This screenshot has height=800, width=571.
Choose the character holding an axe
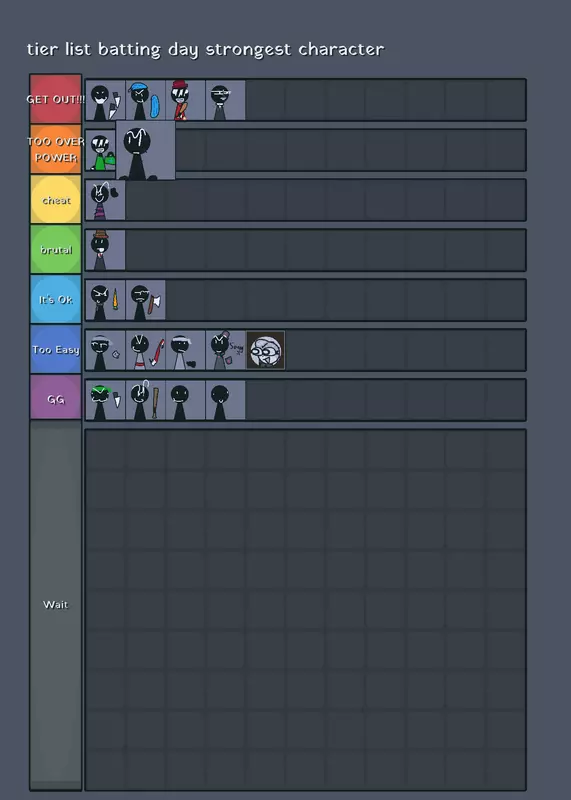coord(145,300)
